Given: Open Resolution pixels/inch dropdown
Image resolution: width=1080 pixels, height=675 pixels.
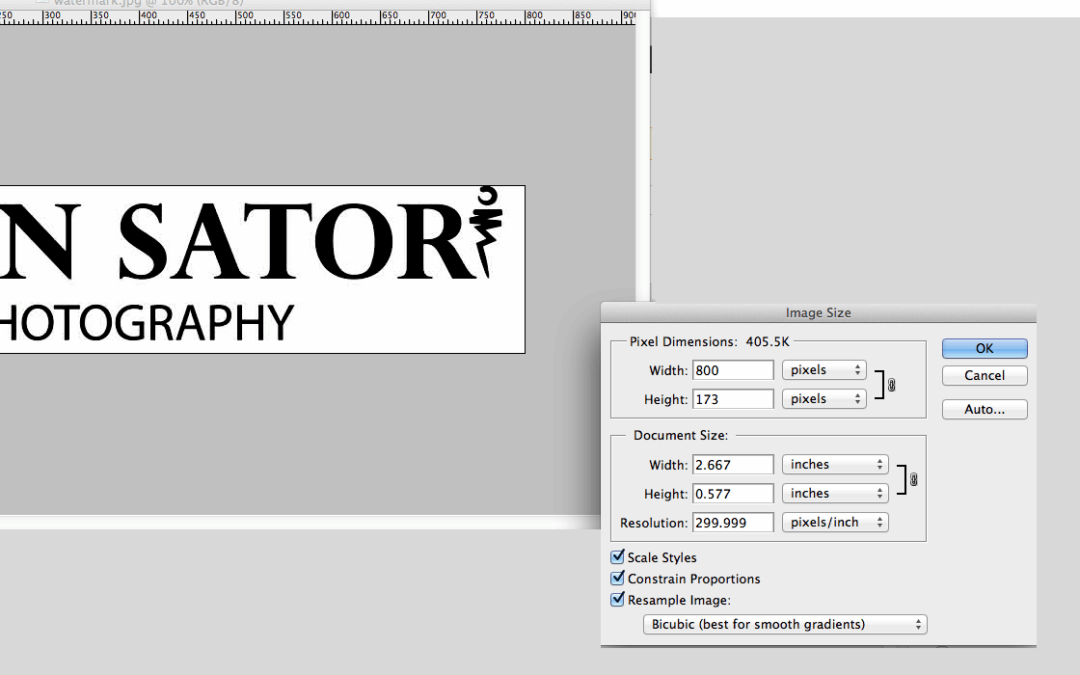Looking at the screenshot, I should [835, 522].
